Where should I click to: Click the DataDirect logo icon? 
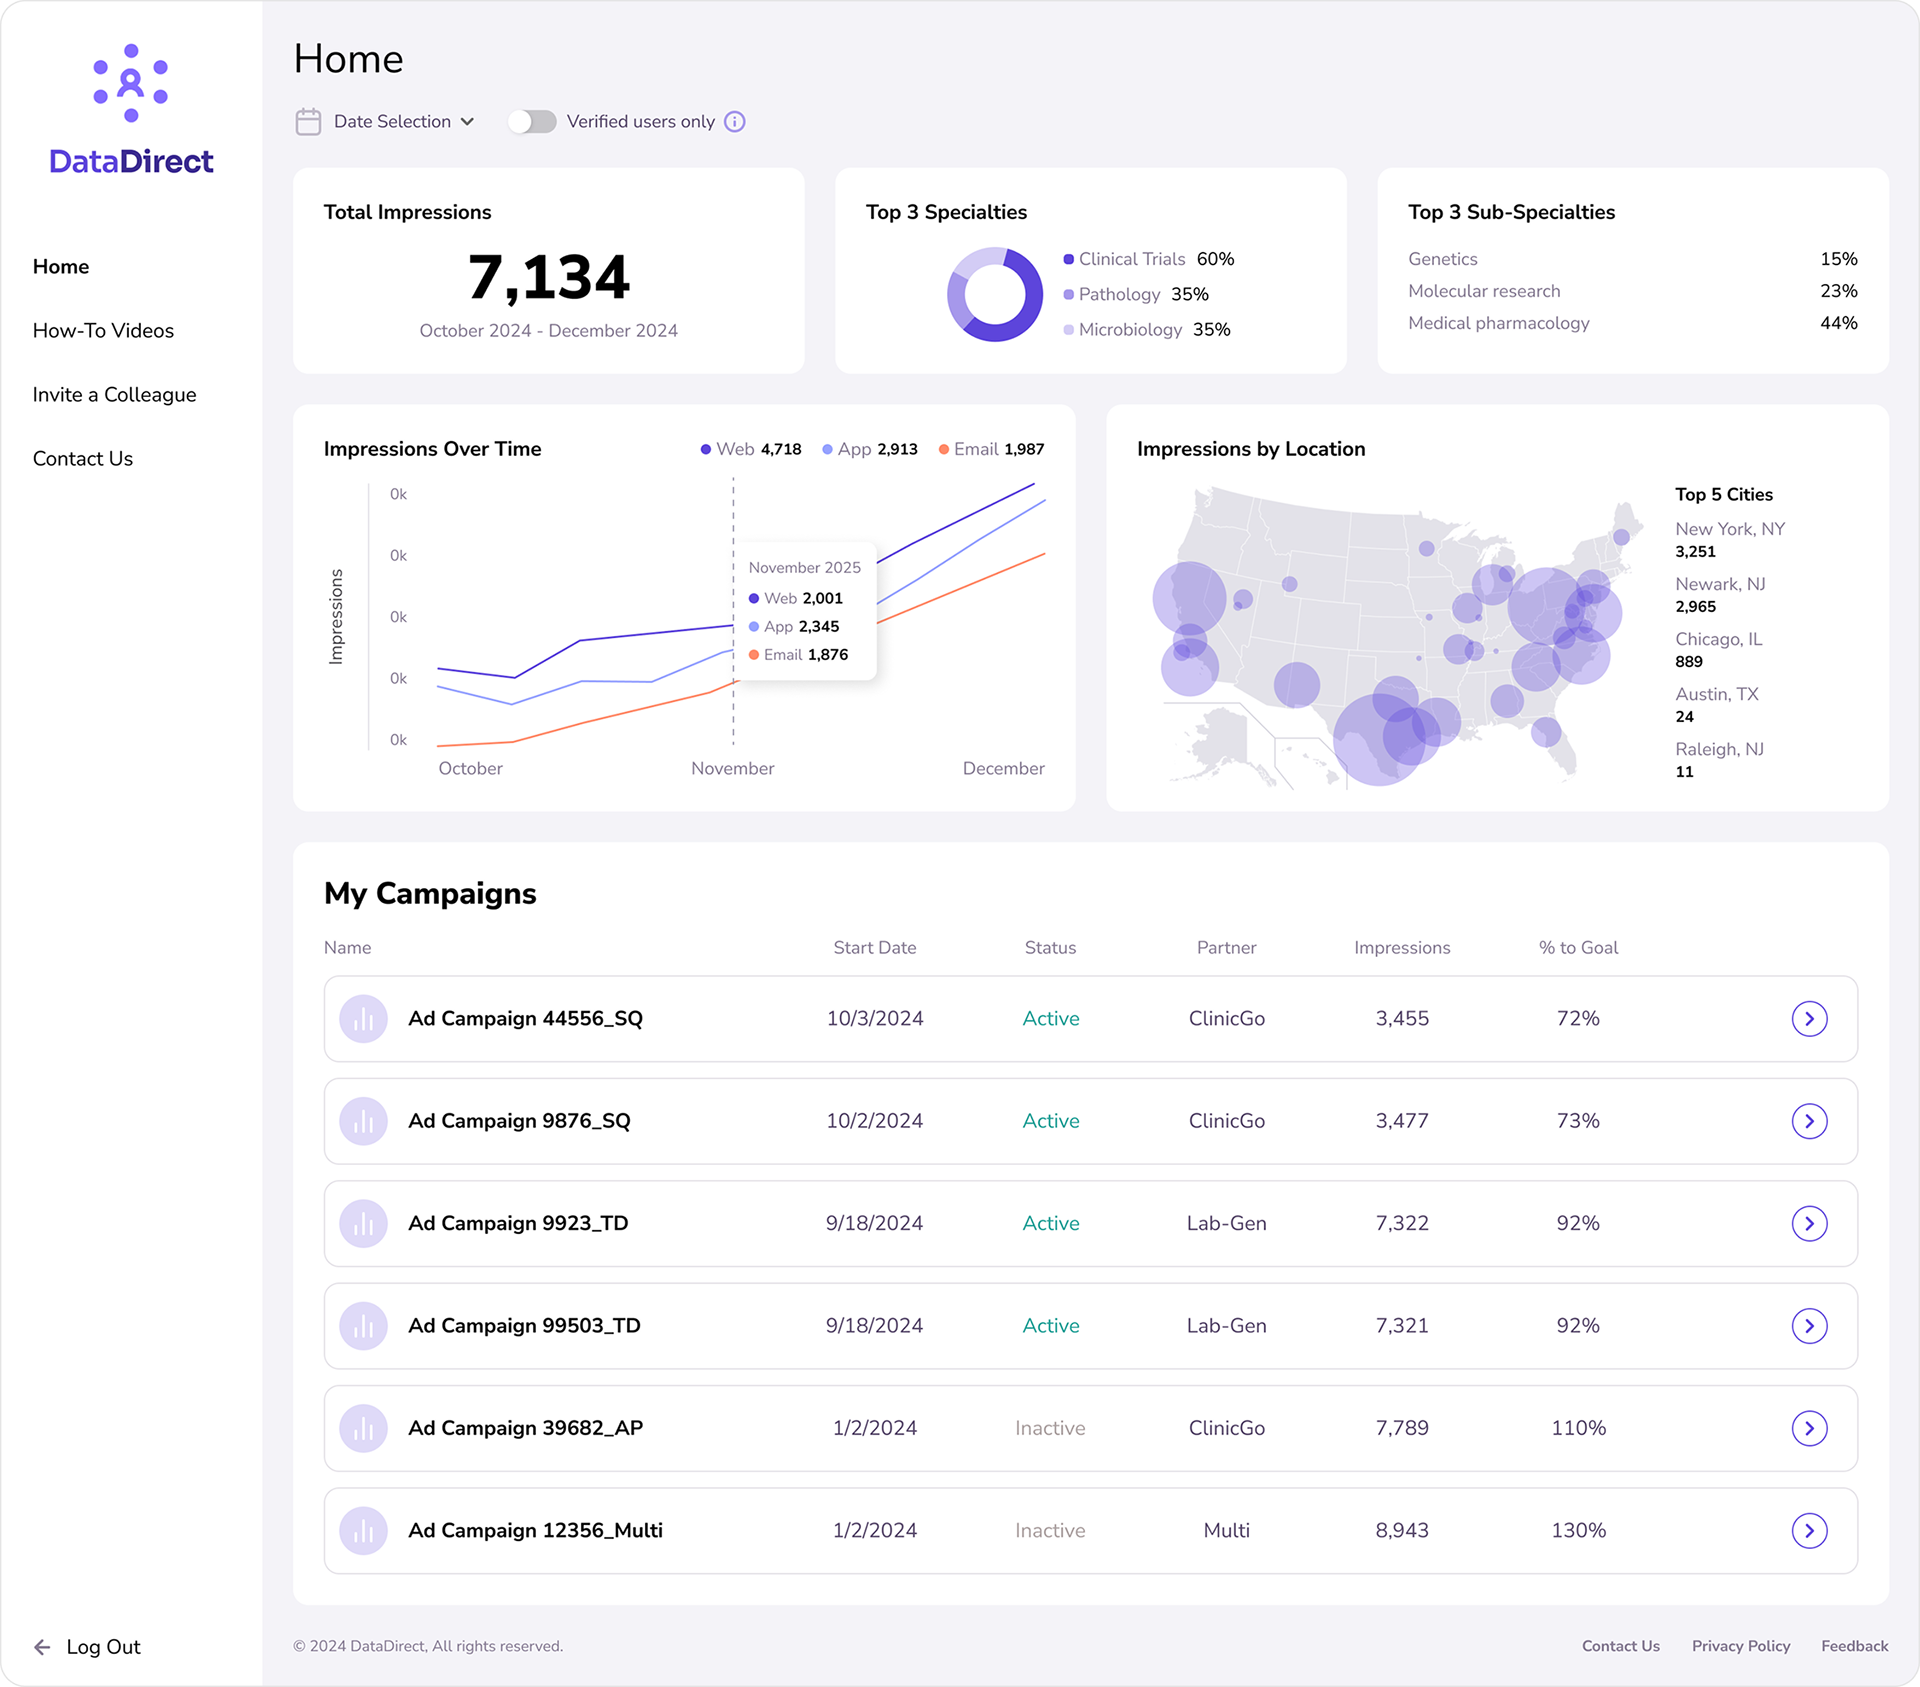pos(131,83)
